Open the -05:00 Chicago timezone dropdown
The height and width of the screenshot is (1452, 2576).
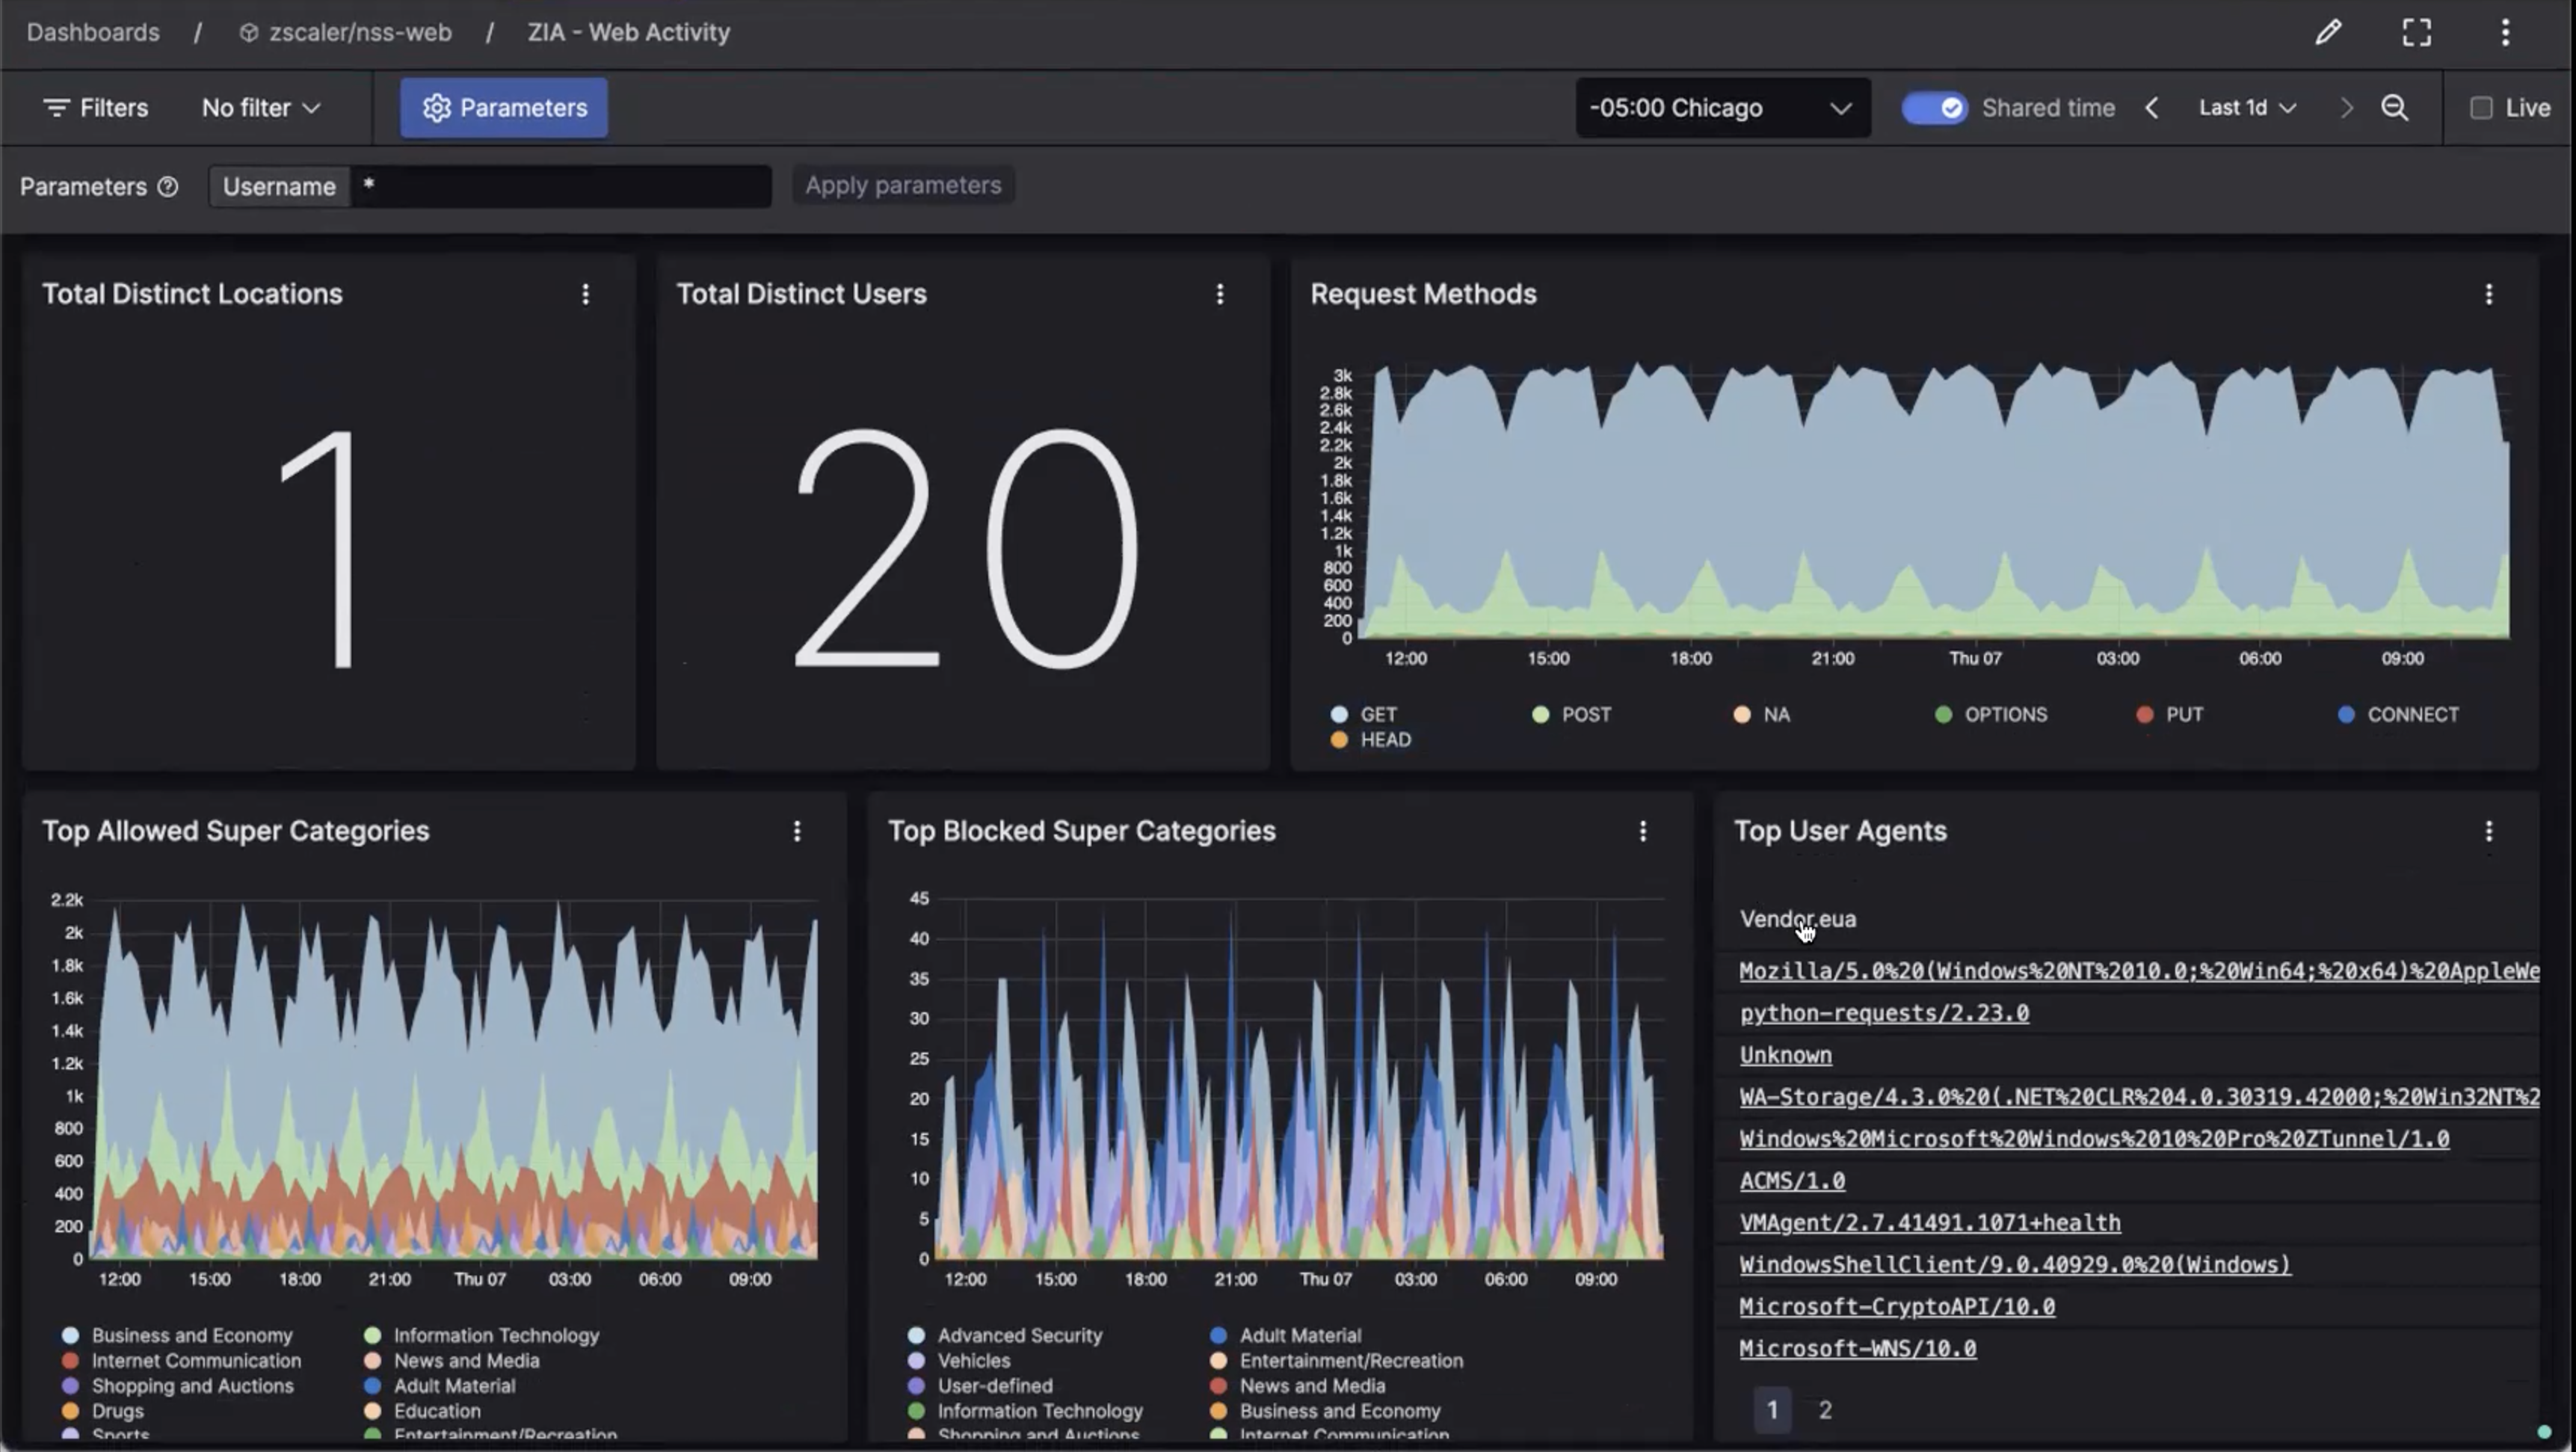pos(1722,108)
